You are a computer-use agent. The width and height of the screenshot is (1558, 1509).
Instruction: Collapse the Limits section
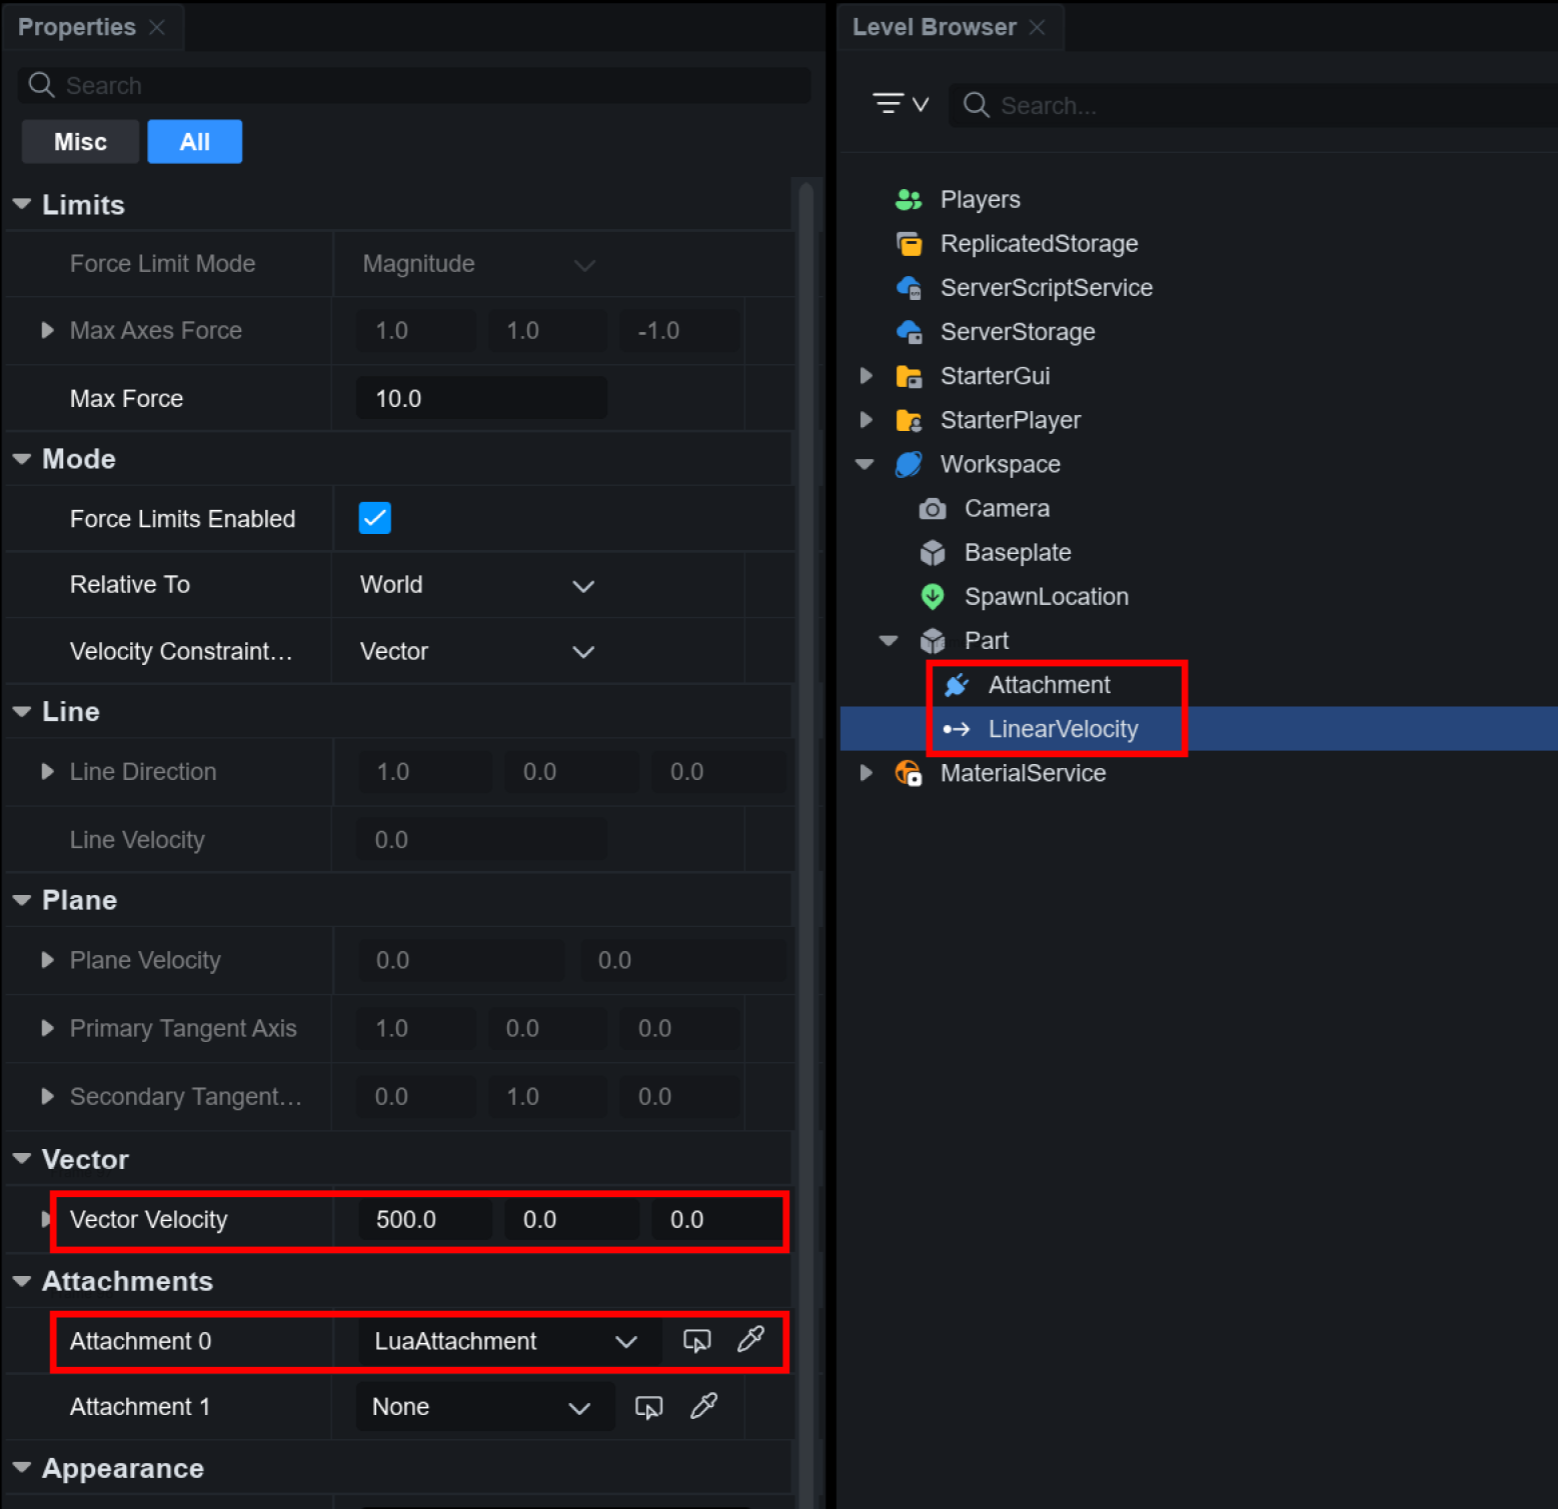point(22,205)
